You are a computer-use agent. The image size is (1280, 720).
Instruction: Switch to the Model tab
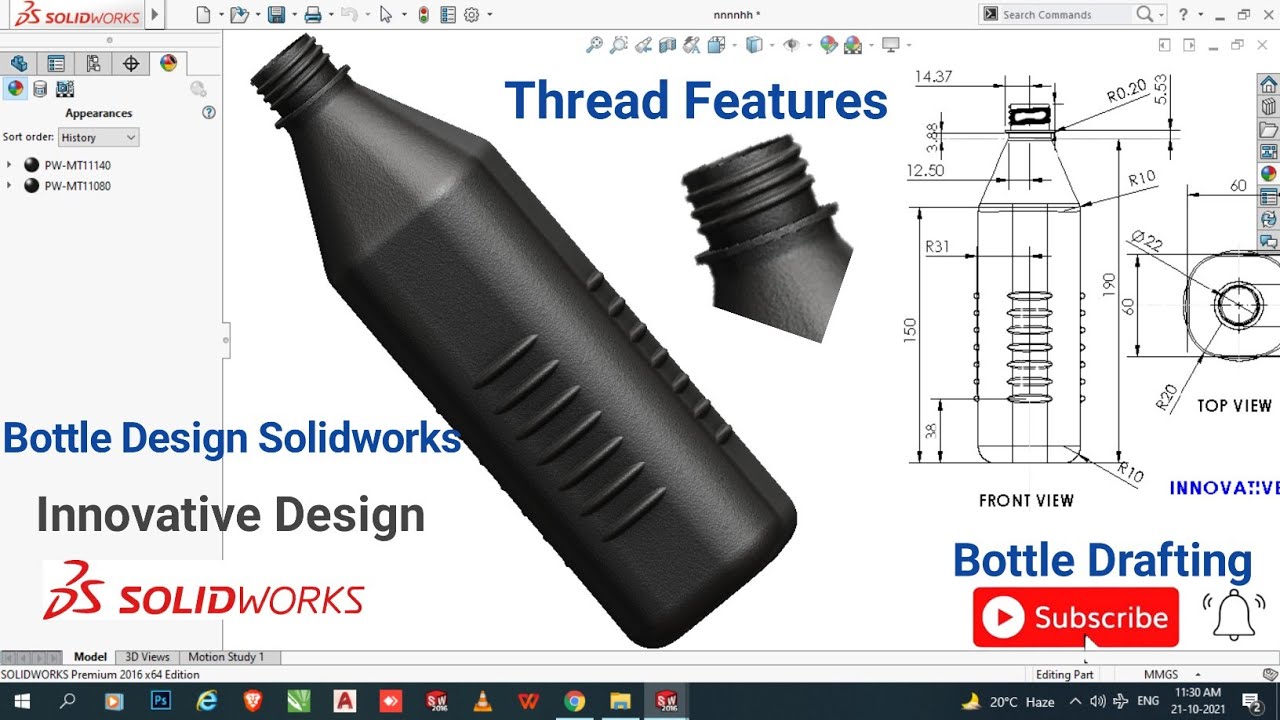click(x=90, y=657)
